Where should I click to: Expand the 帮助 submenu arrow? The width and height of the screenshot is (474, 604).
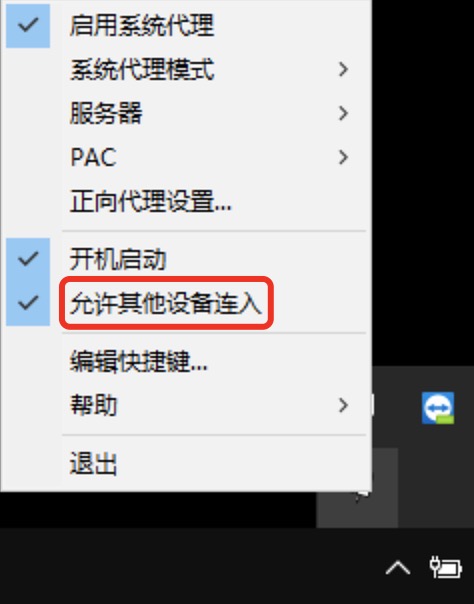(x=343, y=405)
